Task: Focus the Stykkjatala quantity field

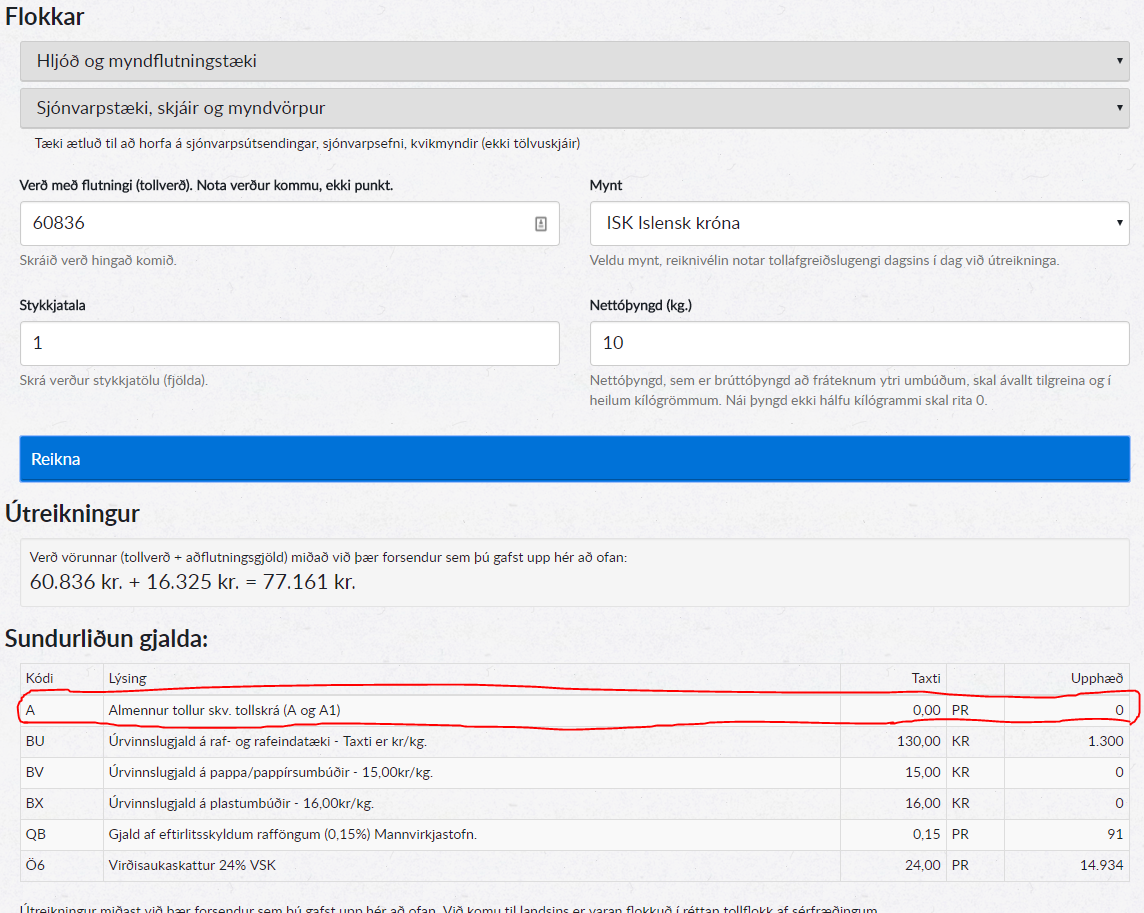Action: (289, 343)
